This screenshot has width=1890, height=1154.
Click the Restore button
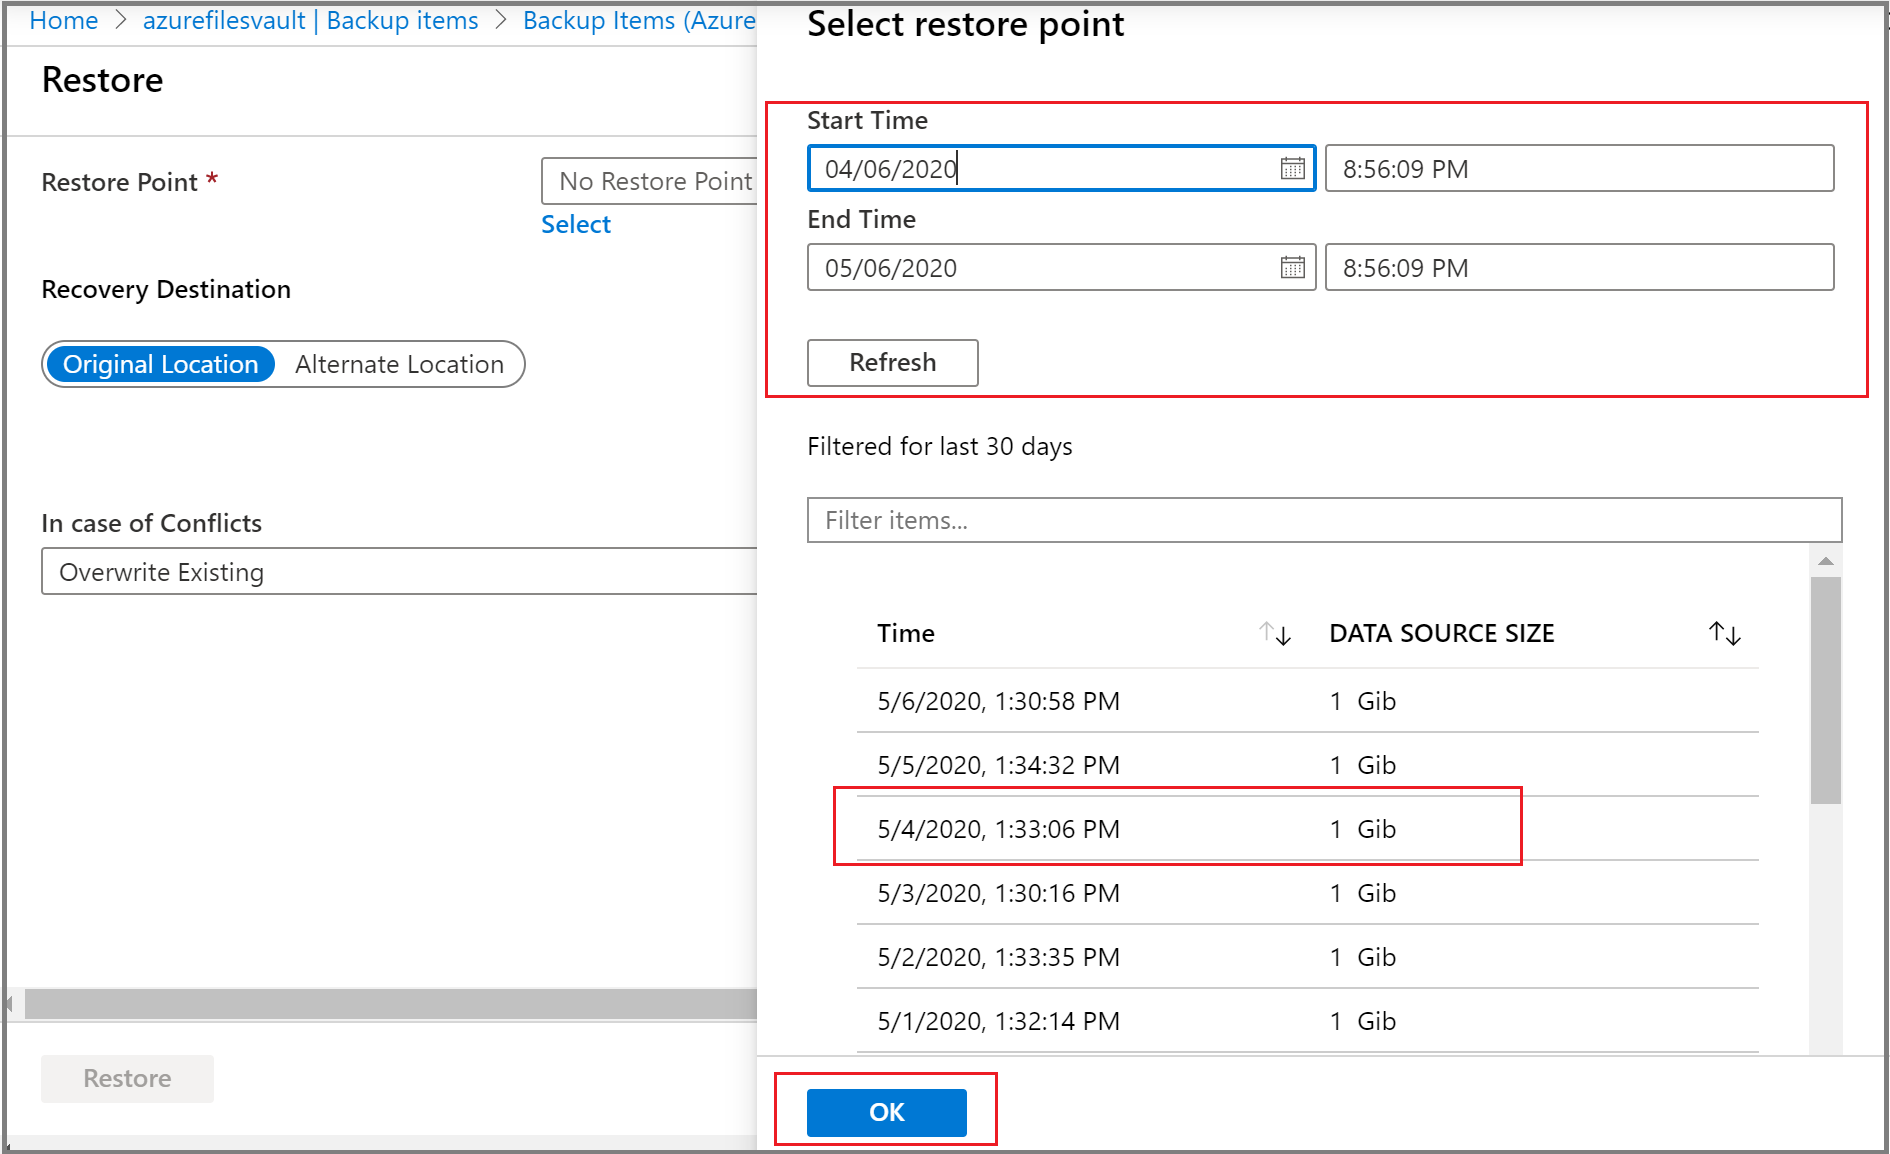click(x=126, y=1078)
